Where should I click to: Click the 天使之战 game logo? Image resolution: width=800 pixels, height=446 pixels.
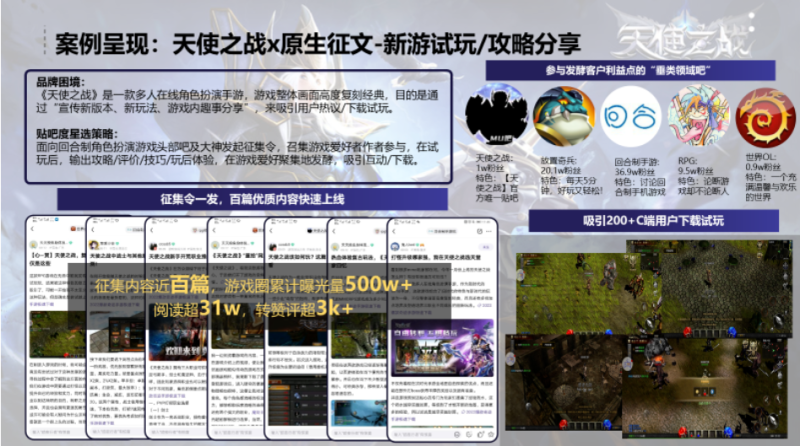[684, 38]
